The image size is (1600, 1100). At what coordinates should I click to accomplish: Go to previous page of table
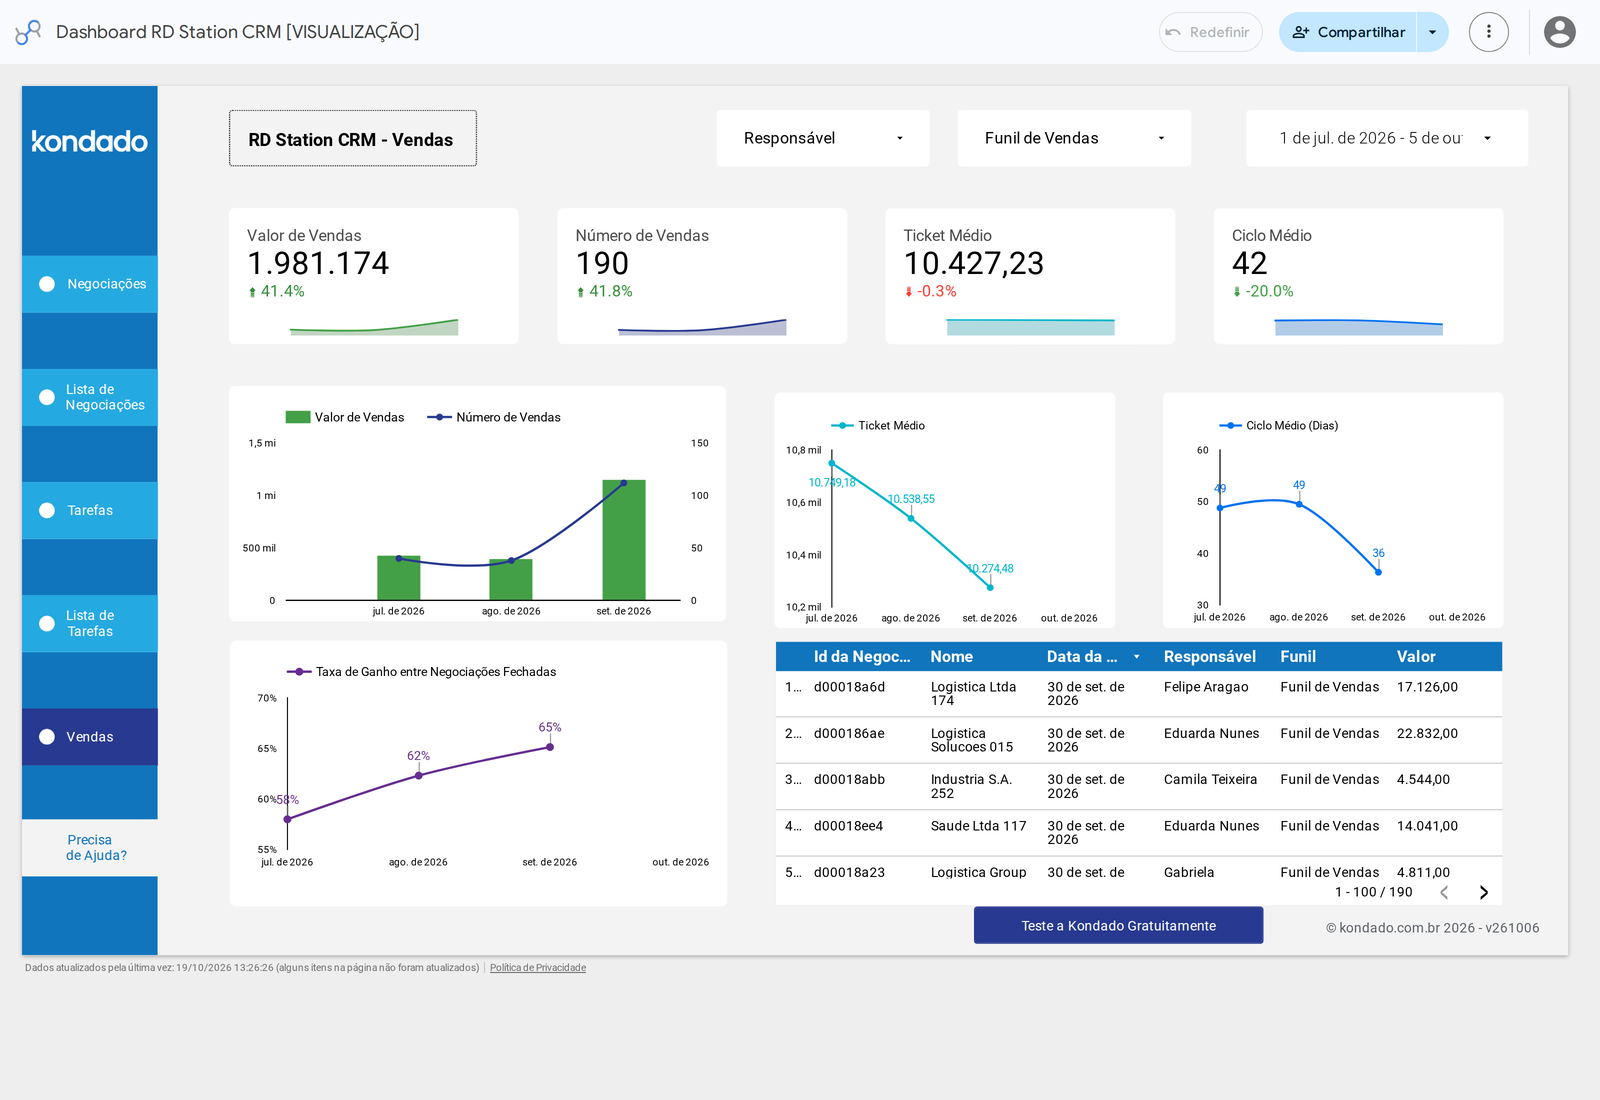[x=1444, y=892]
